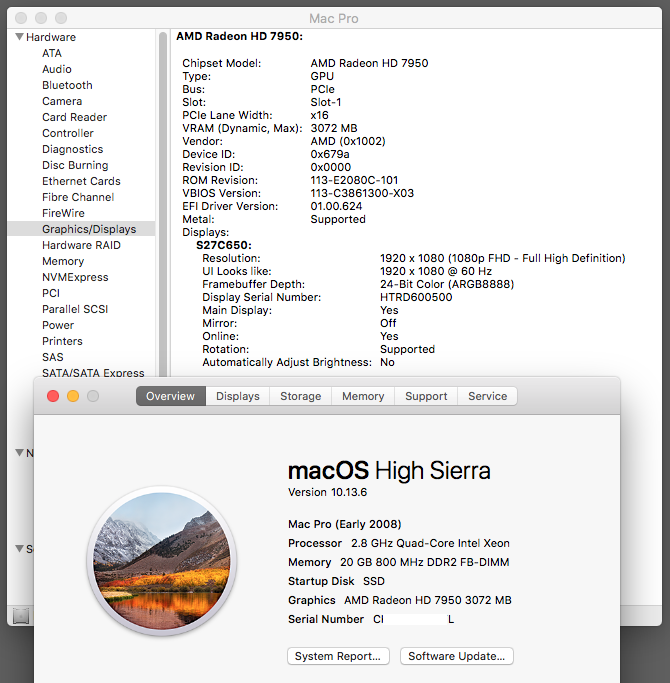670x683 pixels.
Task: Open the Service tab
Action: pyautogui.click(x=487, y=396)
